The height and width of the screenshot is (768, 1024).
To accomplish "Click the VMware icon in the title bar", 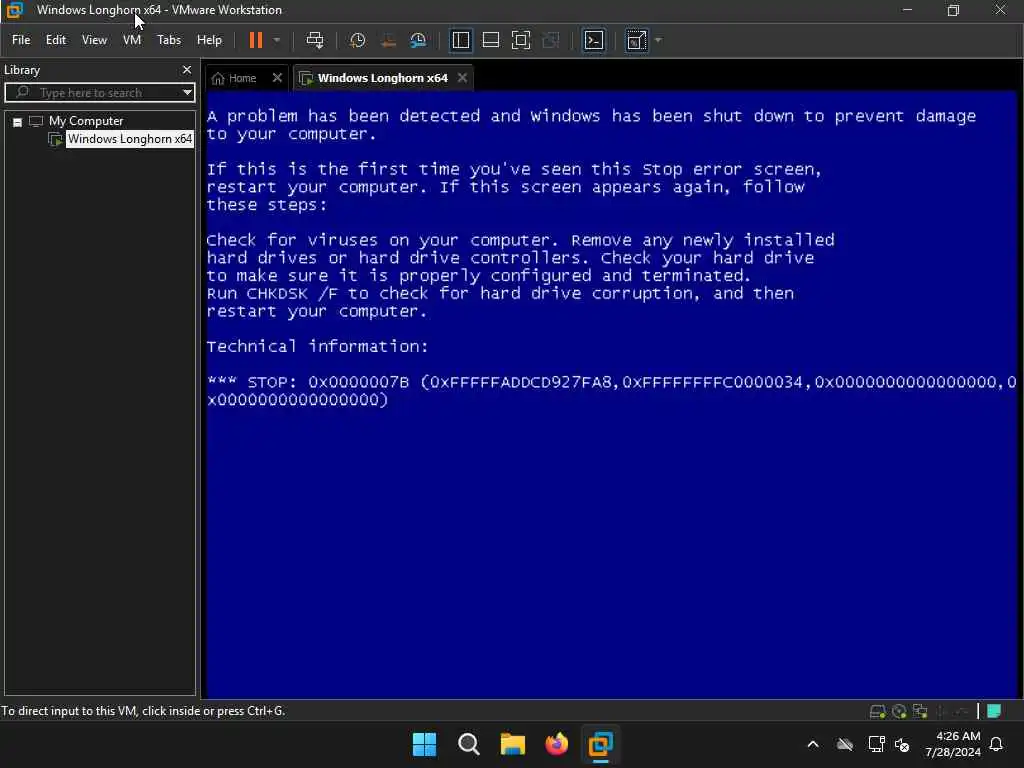I will pos(14,10).
